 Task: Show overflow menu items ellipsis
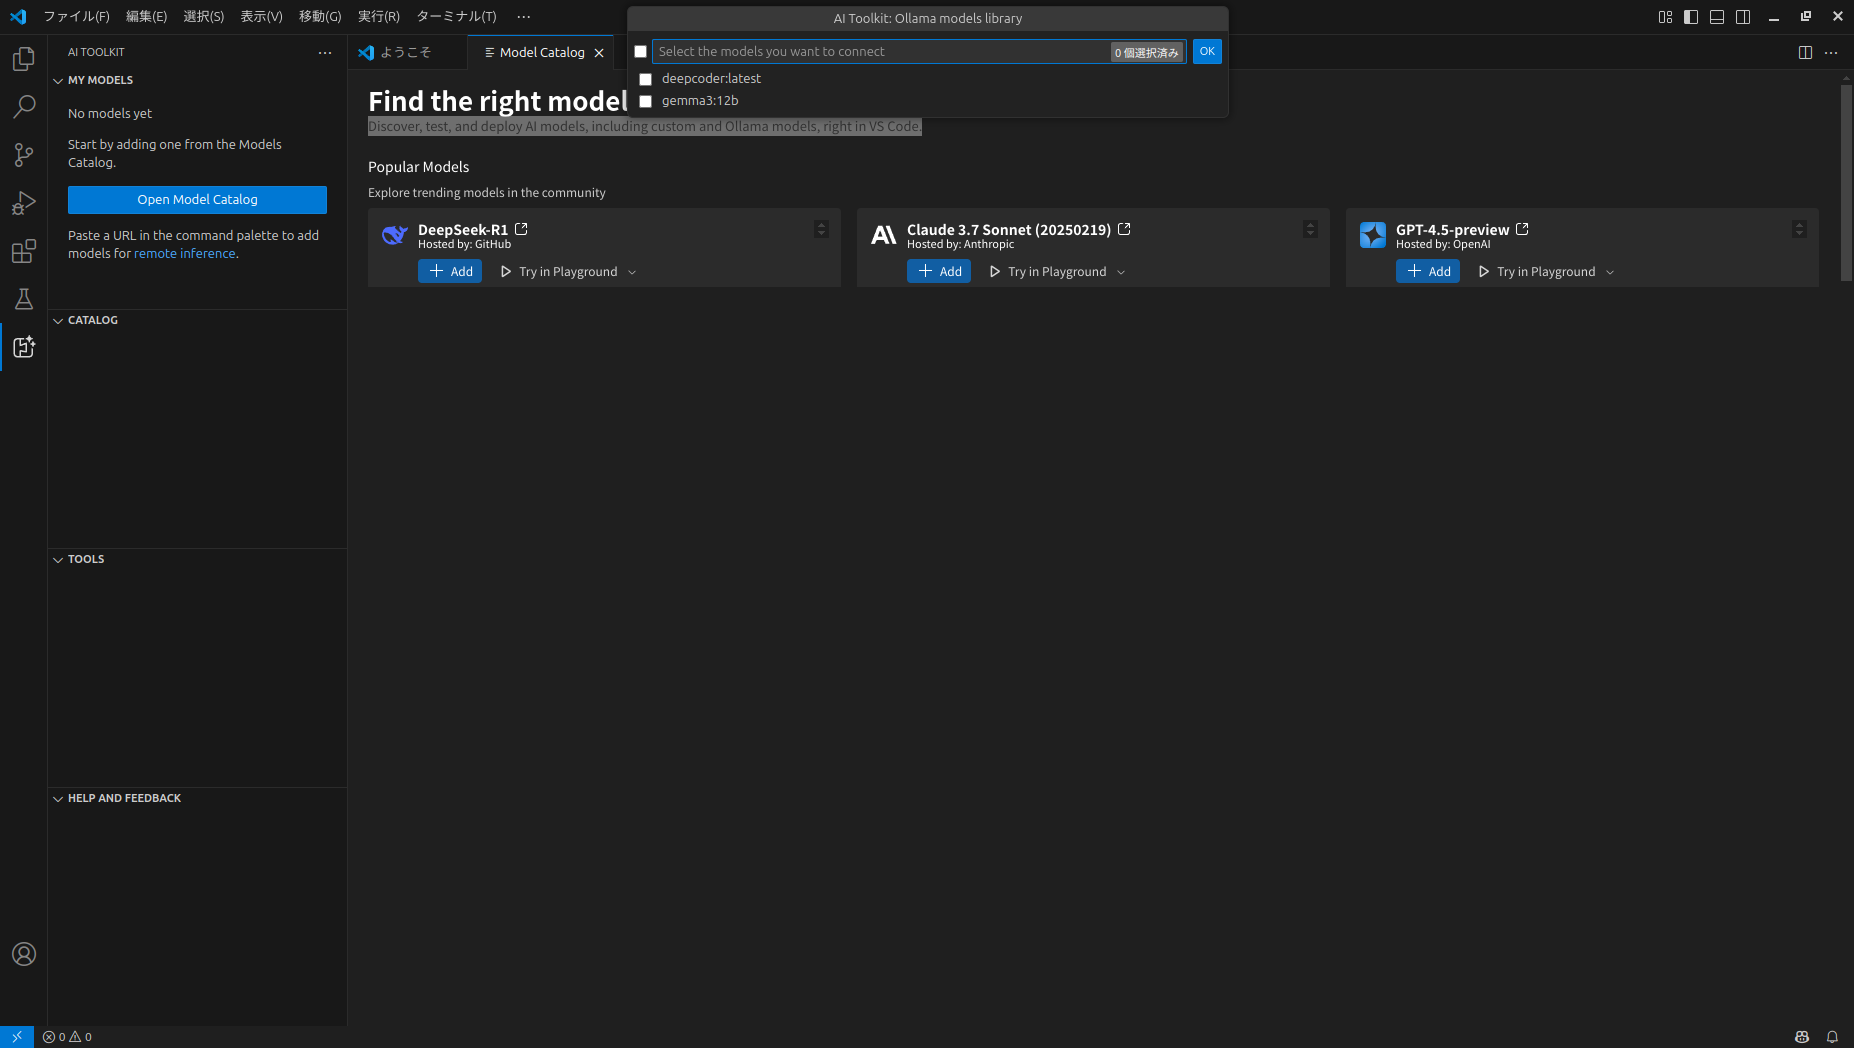[524, 17]
